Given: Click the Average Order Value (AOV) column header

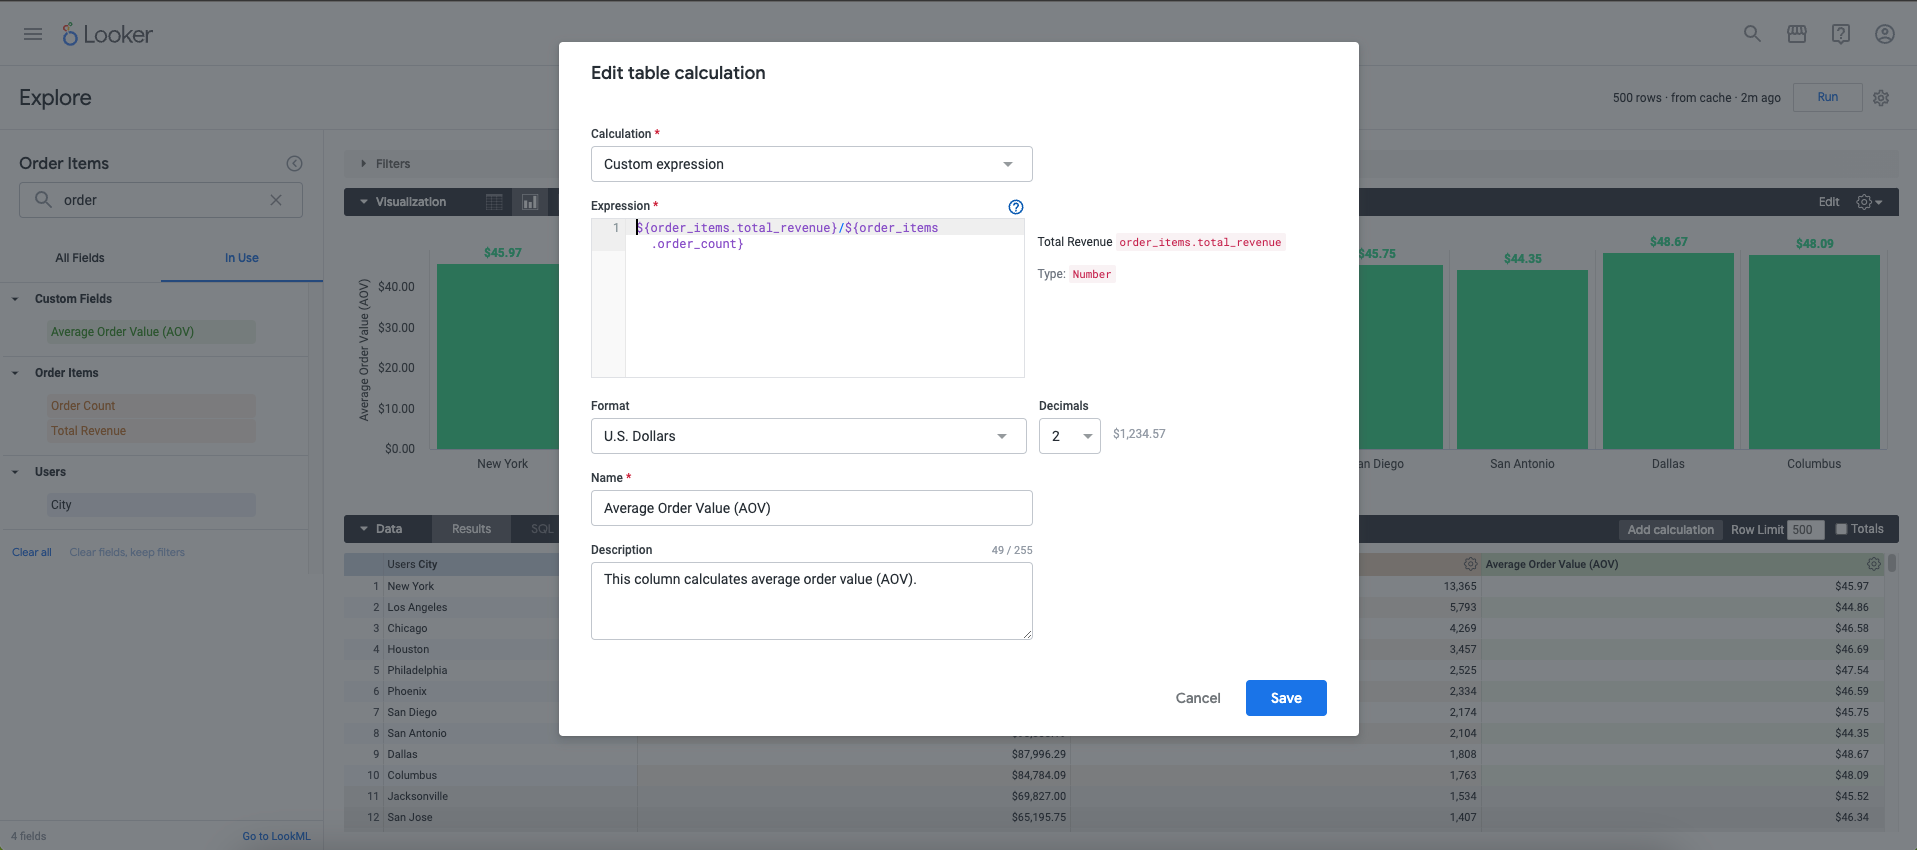Looking at the screenshot, I should [x=1551, y=564].
